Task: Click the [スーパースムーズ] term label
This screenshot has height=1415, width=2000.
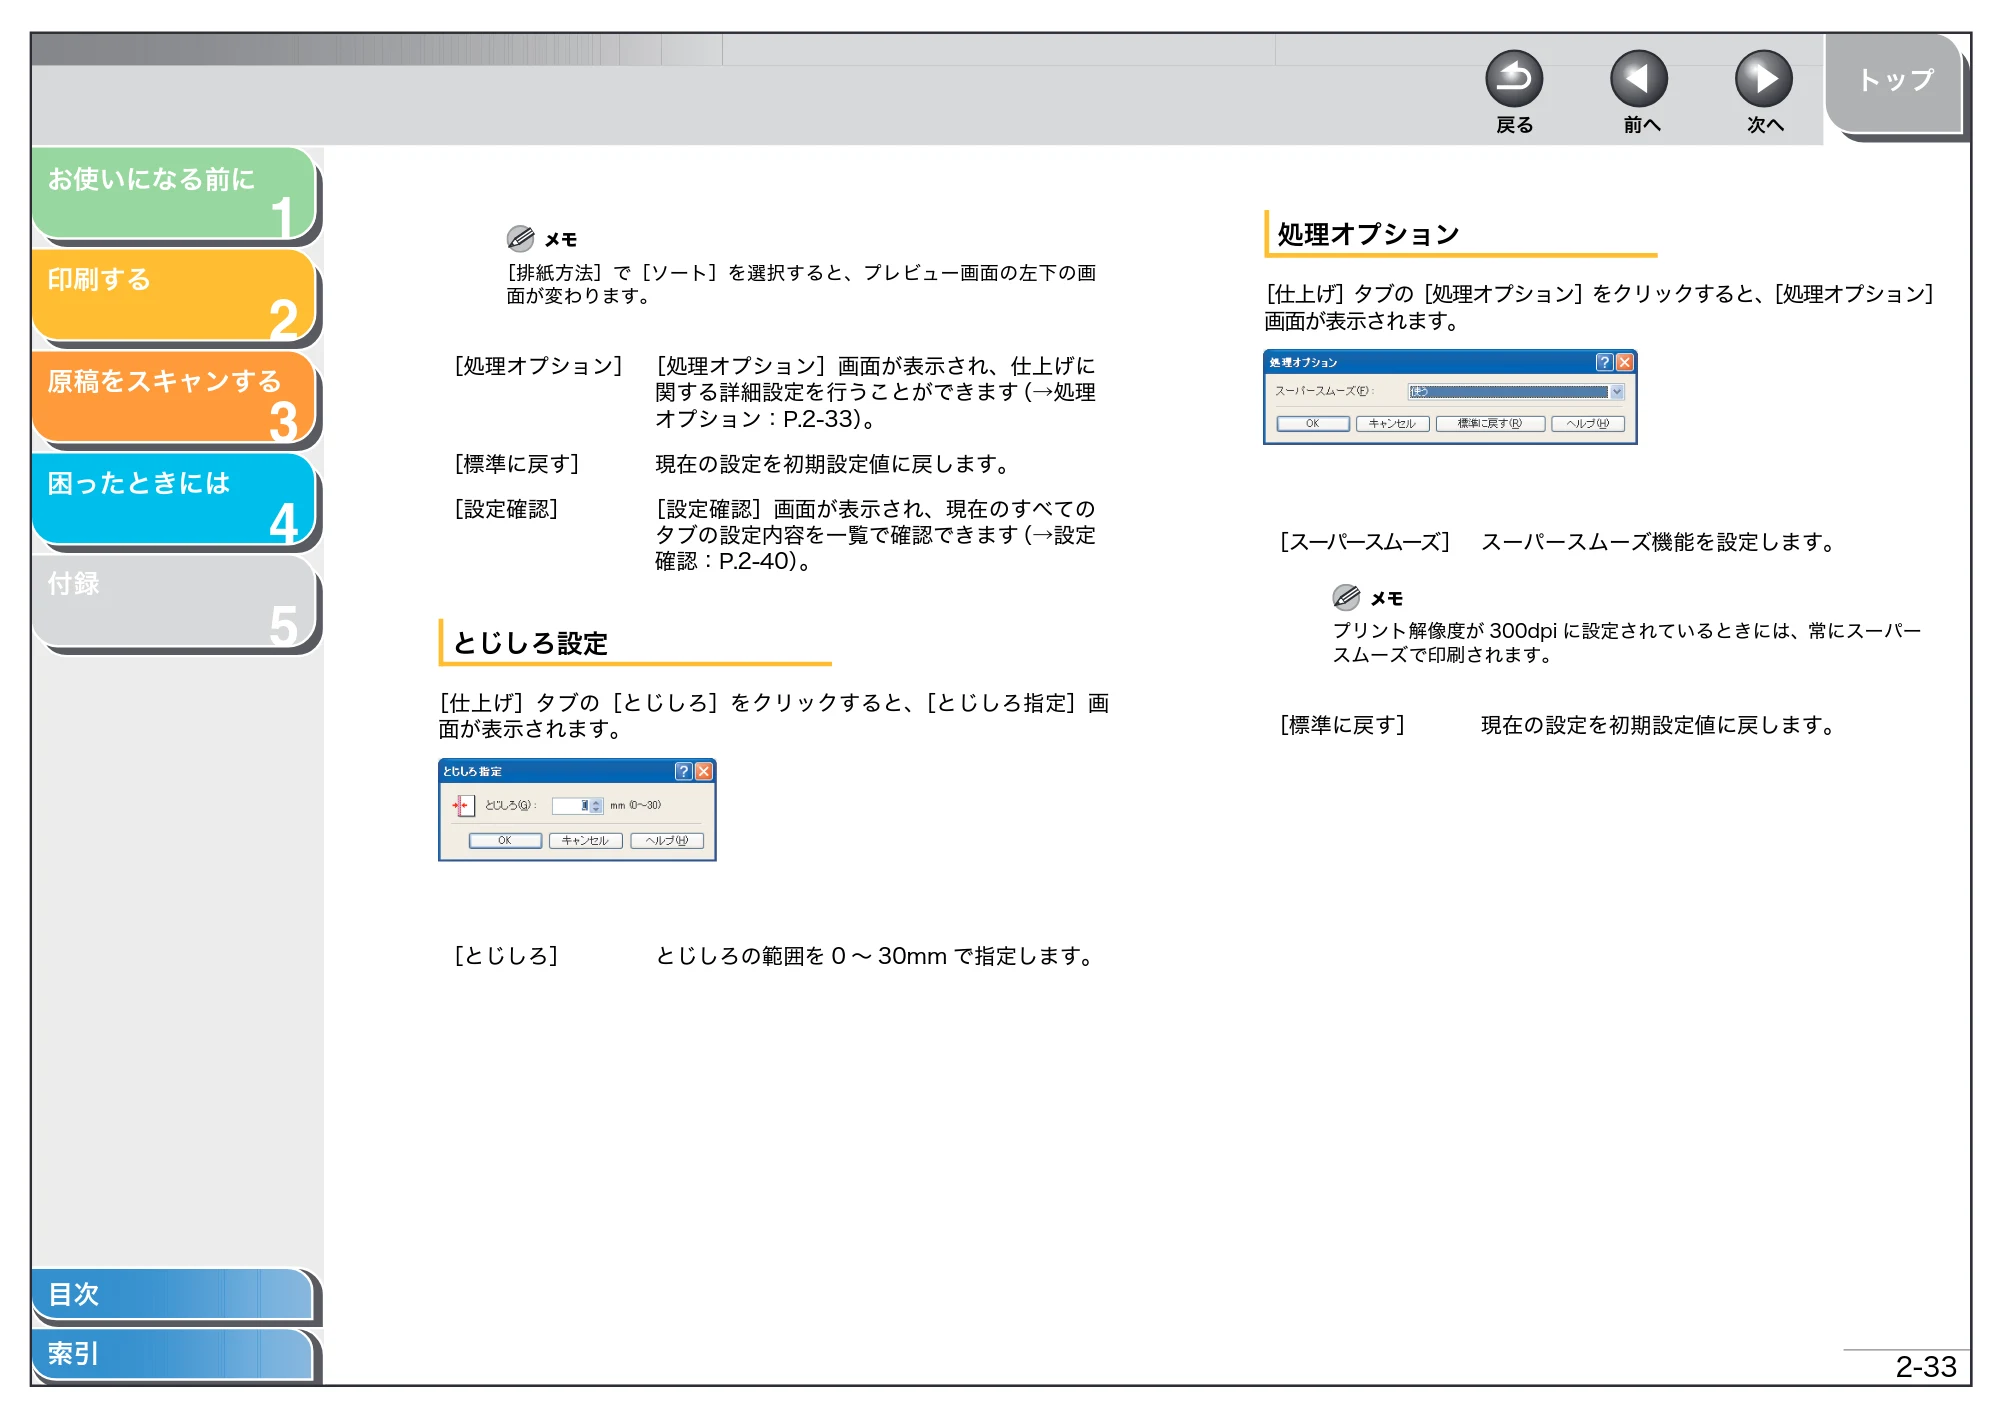Action: coord(1365,542)
